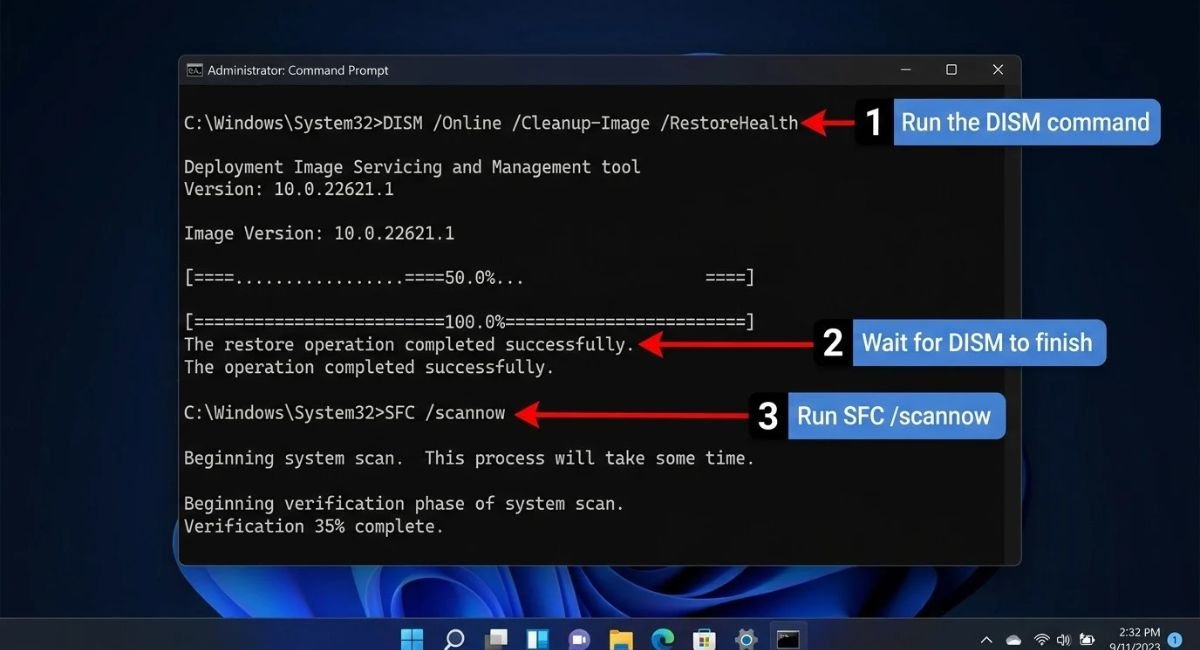Open the Windows Start menu
Viewport: 1200px width, 650px height.
tap(411, 638)
